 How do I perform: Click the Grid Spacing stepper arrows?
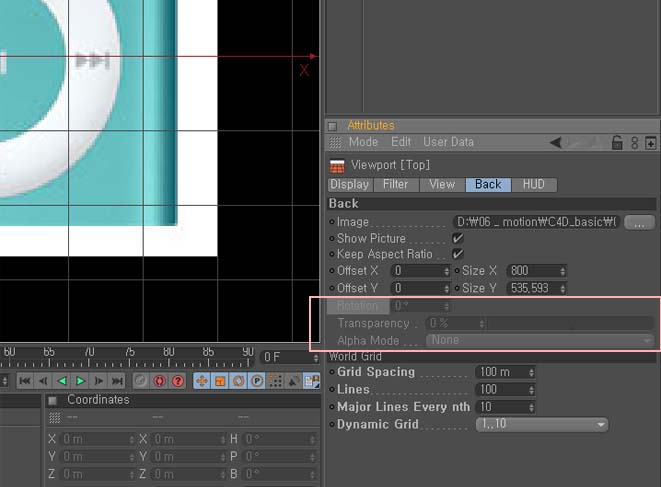532,372
